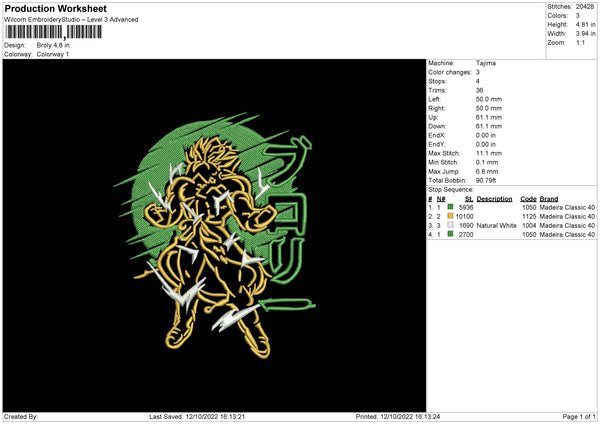The width and height of the screenshot is (600, 424).
Task: Click thread code 1125
Action: 529,217
